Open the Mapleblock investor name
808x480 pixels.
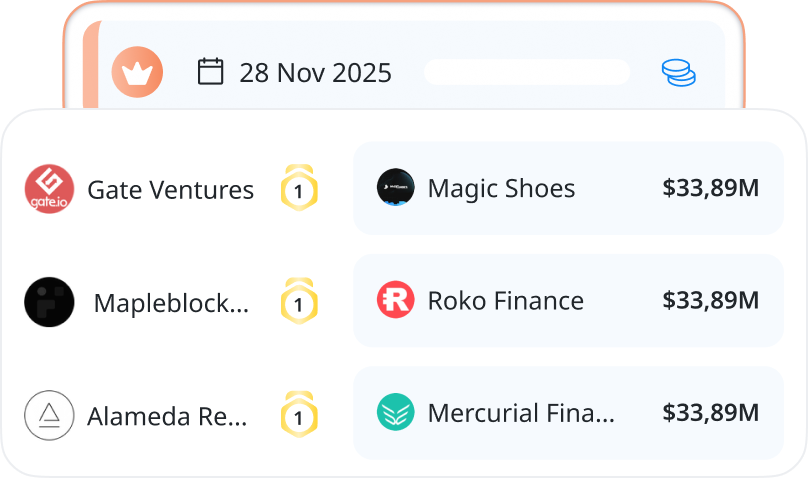pyautogui.click(x=171, y=303)
